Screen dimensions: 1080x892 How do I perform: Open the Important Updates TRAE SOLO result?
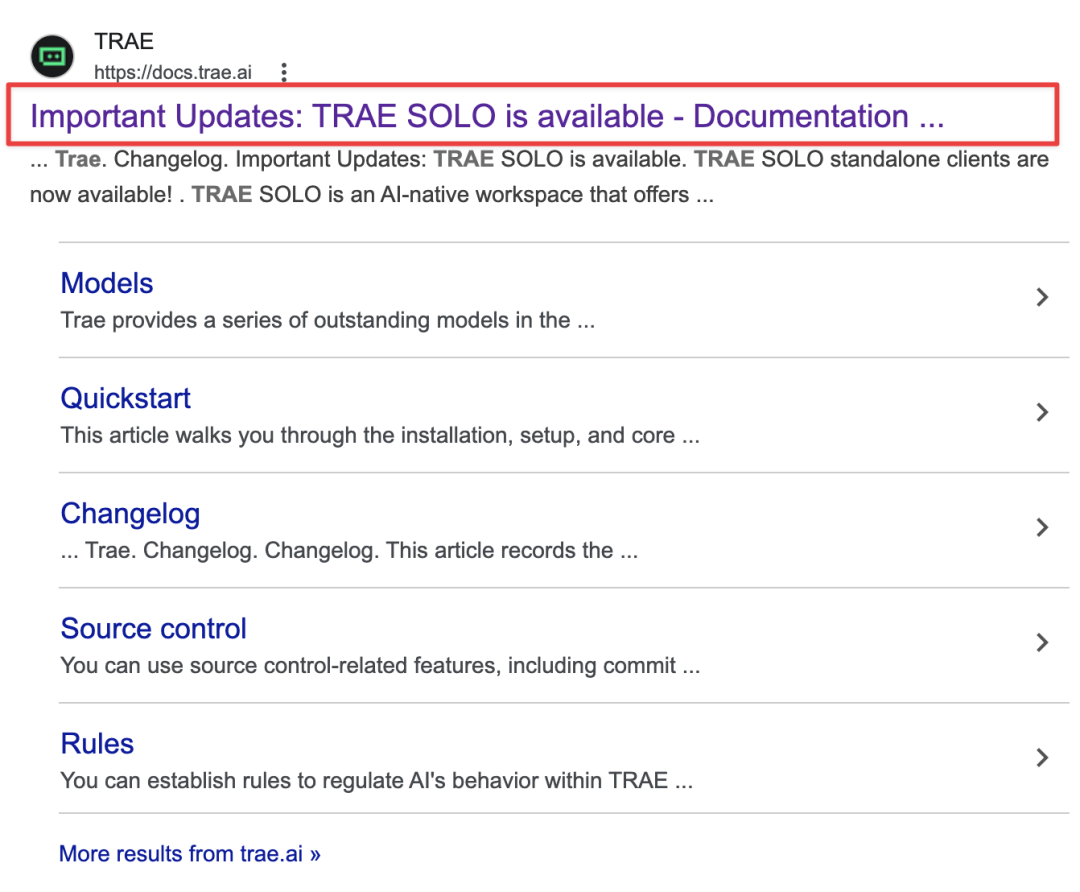(487, 116)
